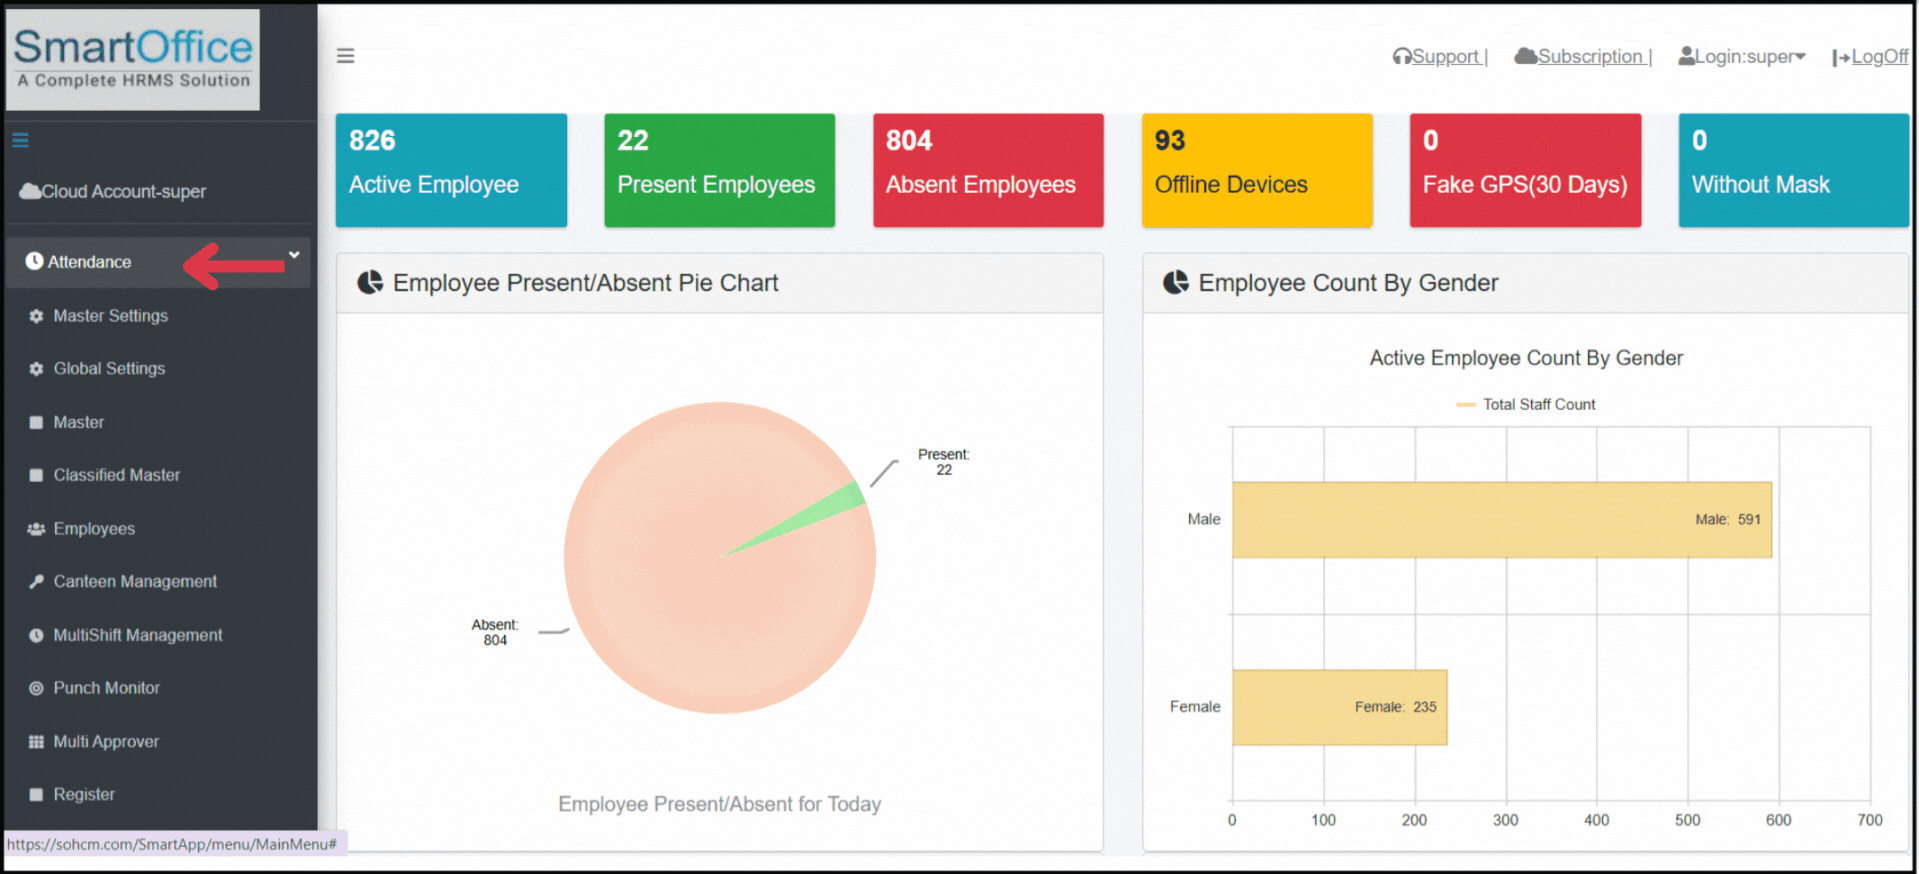The width and height of the screenshot is (1919, 874).
Task: Open MultiShift Management in sidebar
Action: 137,635
